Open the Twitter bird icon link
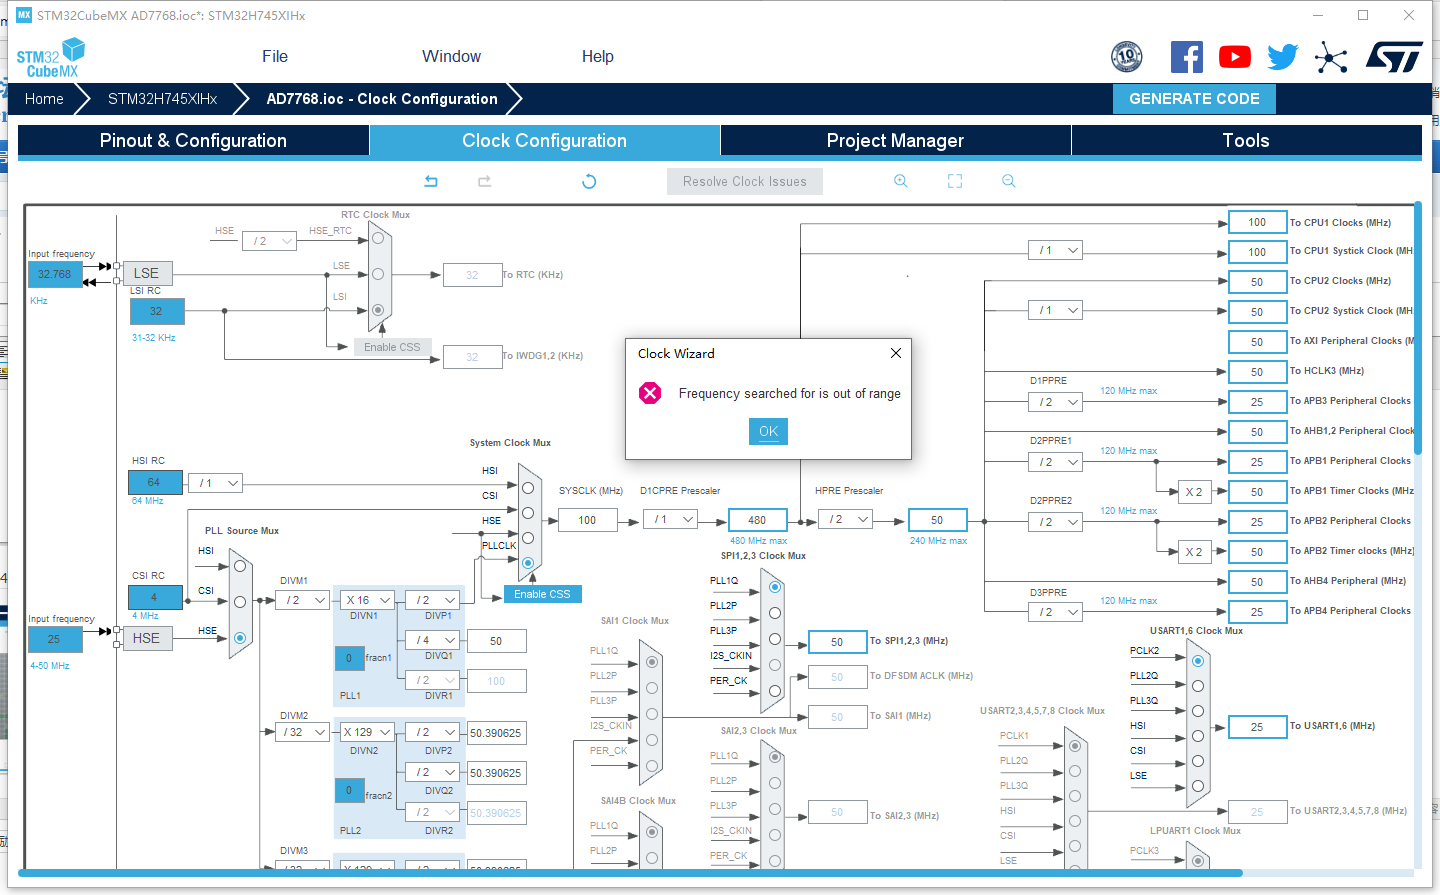 tap(1283, 57)
